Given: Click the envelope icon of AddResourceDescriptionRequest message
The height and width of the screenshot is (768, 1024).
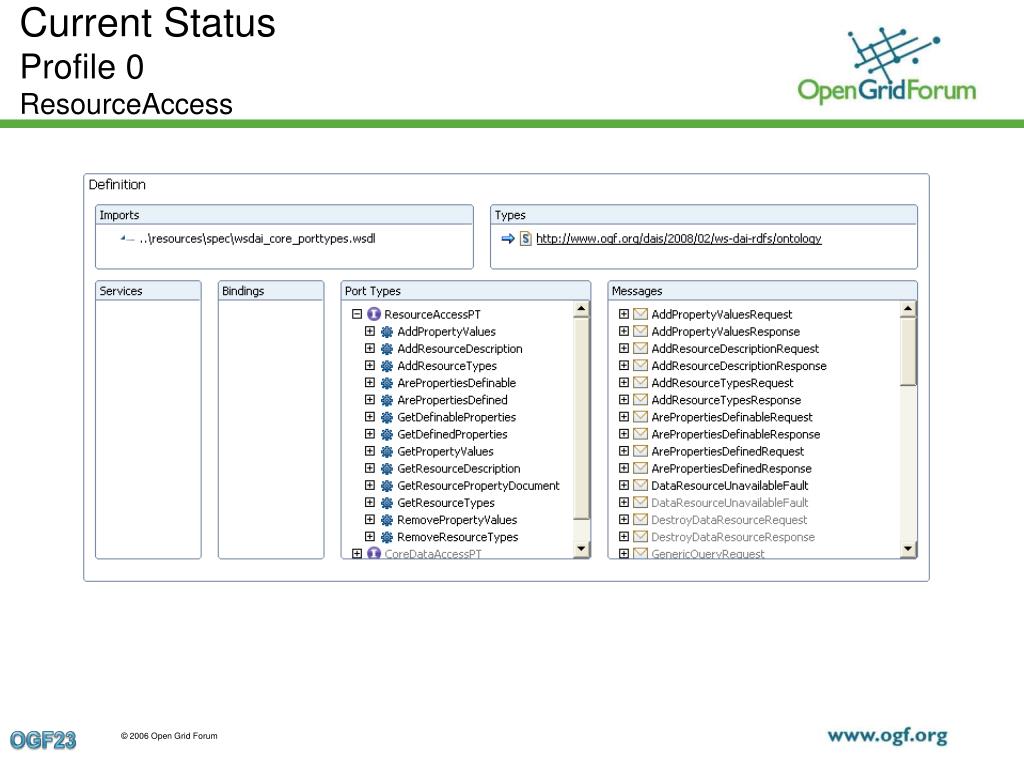Looking at the screenshot, I should 641,348.
